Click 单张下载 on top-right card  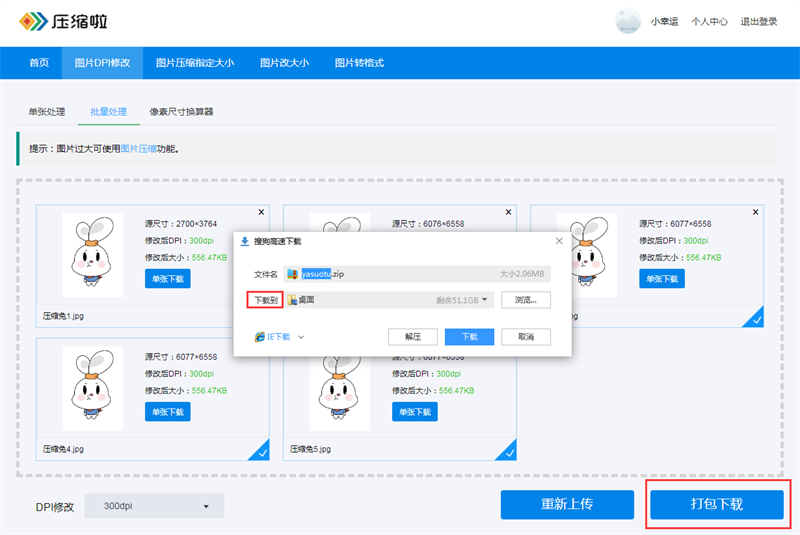[662, 279]
